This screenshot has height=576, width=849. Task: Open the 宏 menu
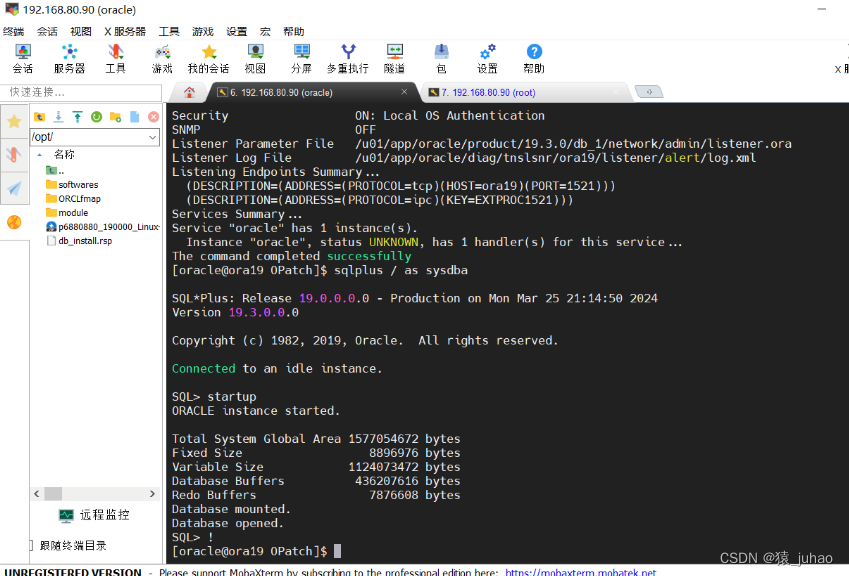265,31
